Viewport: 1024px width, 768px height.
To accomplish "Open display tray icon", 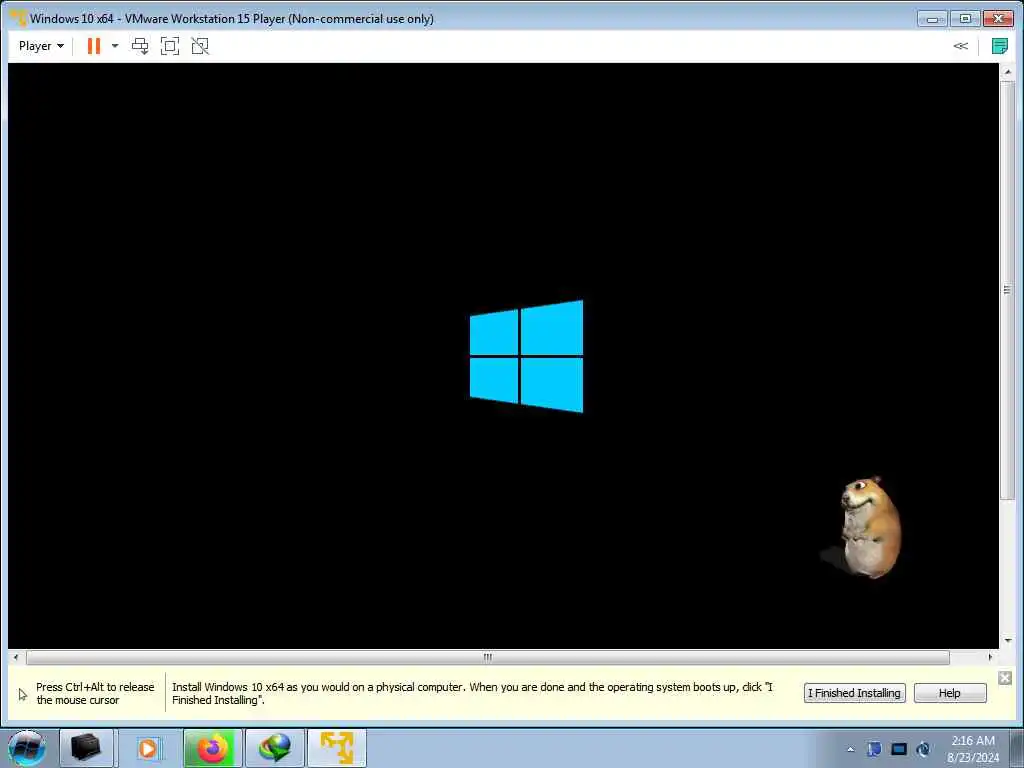I will coord(899,749).
